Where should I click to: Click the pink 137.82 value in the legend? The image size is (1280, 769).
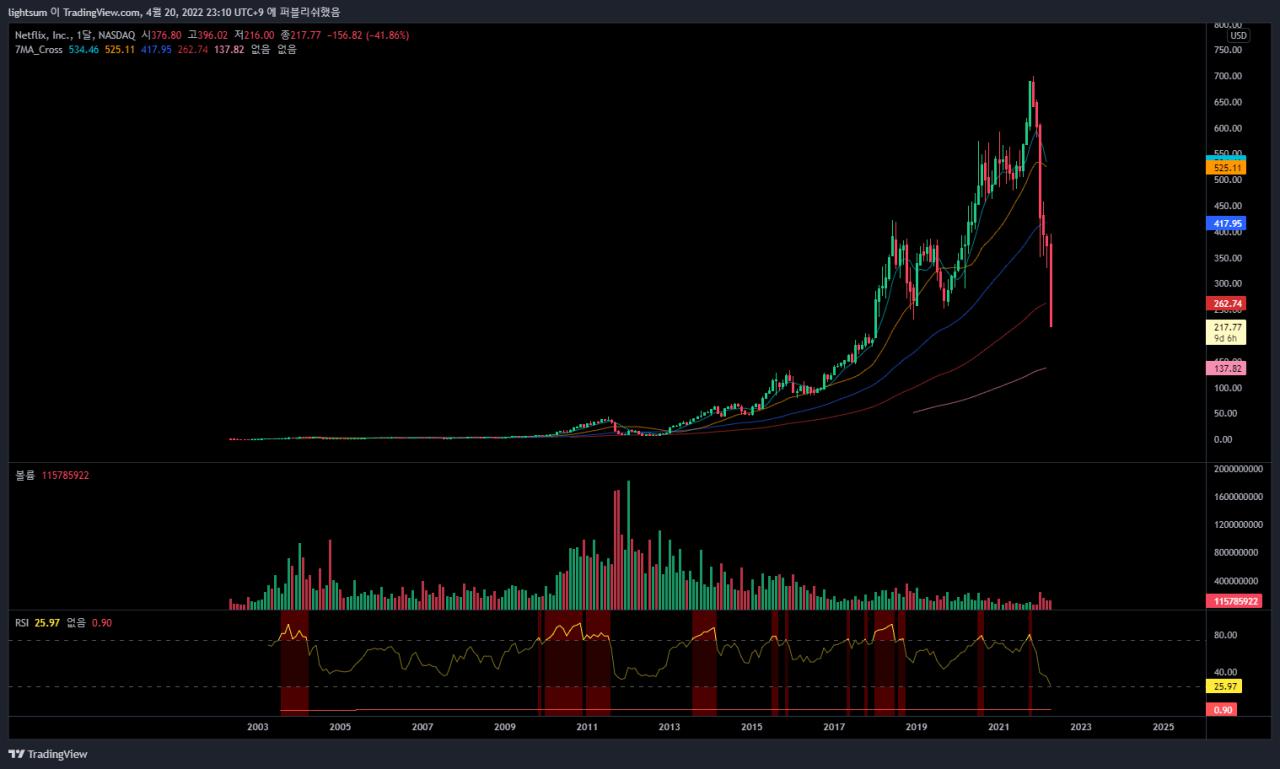[x=230, y=48]
